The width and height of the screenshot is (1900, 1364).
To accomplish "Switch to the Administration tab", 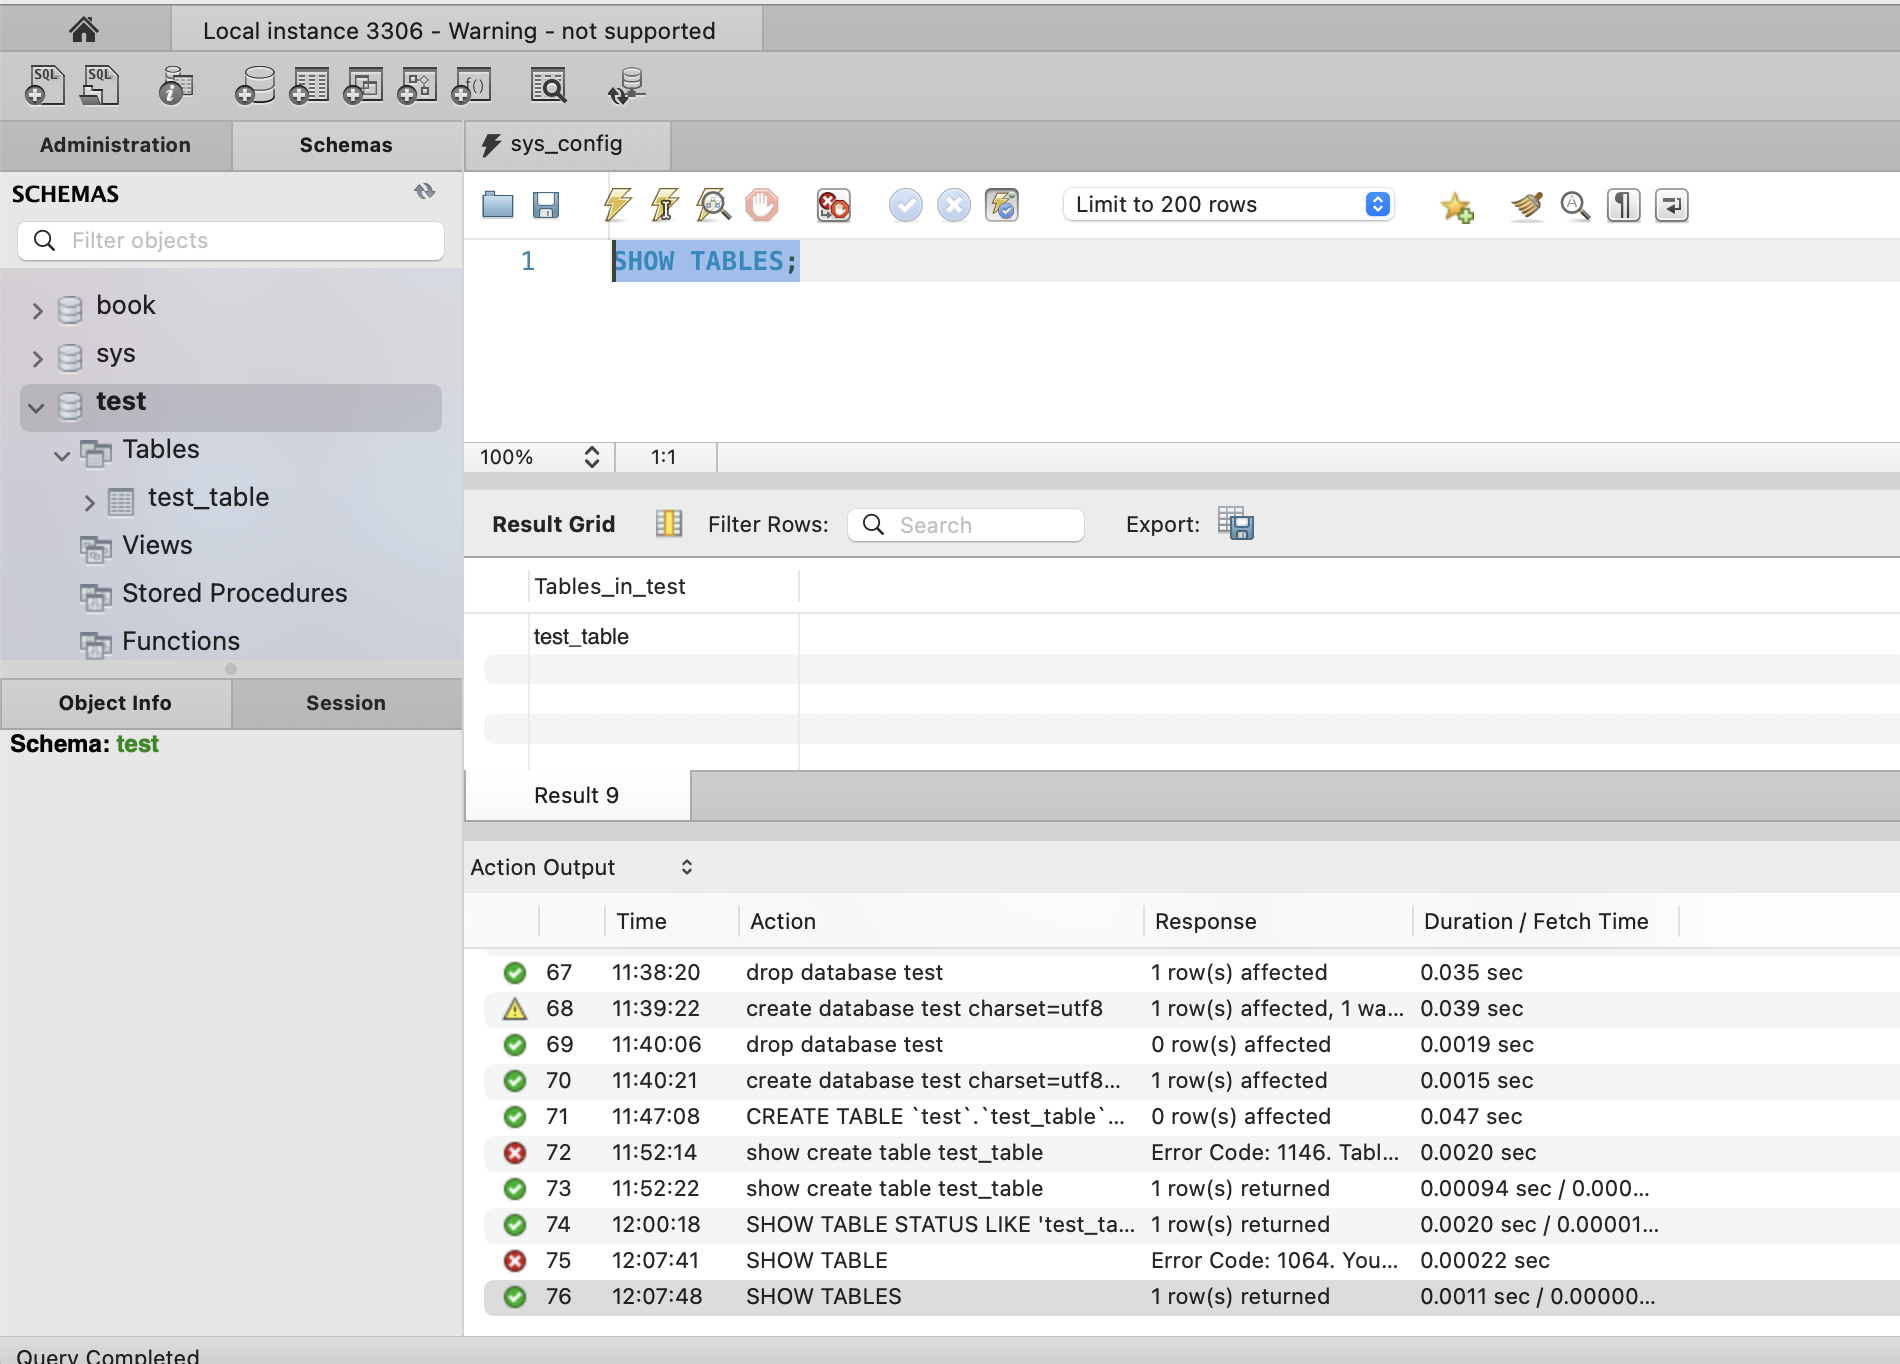I will click(x=115, y=145).
